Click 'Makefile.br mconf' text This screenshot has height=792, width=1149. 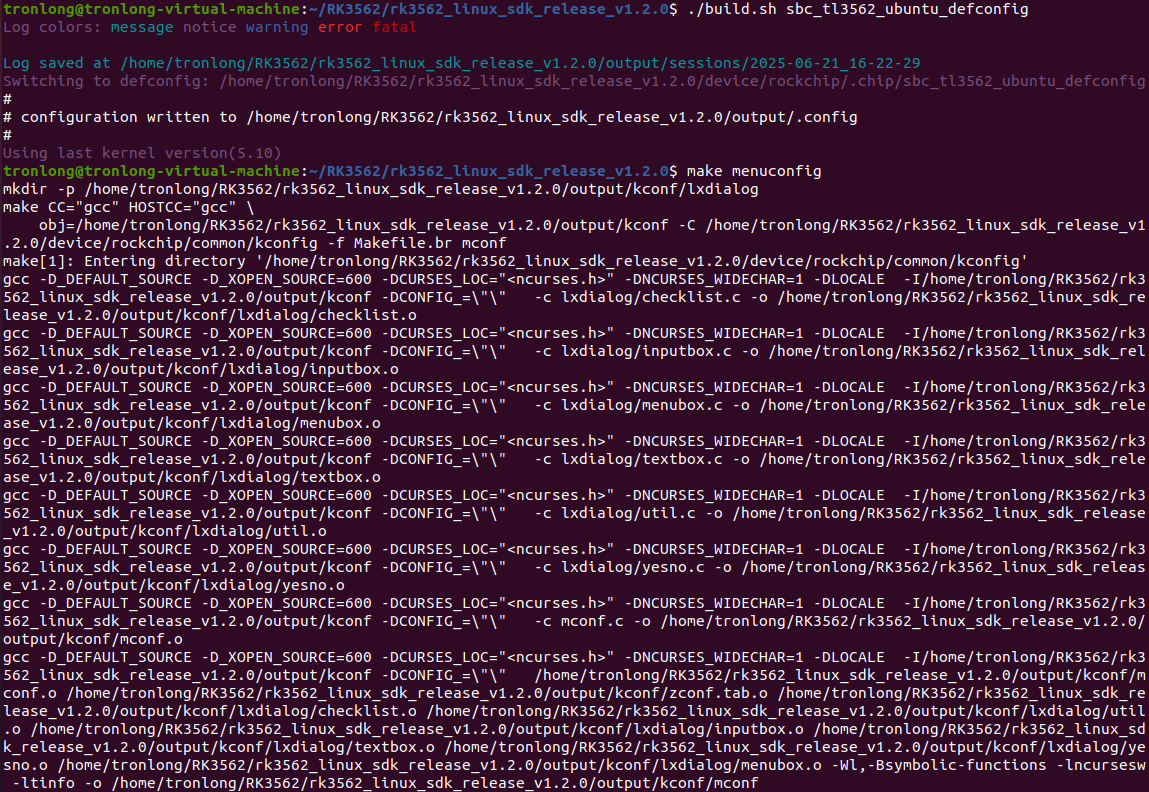pos(430,243)
